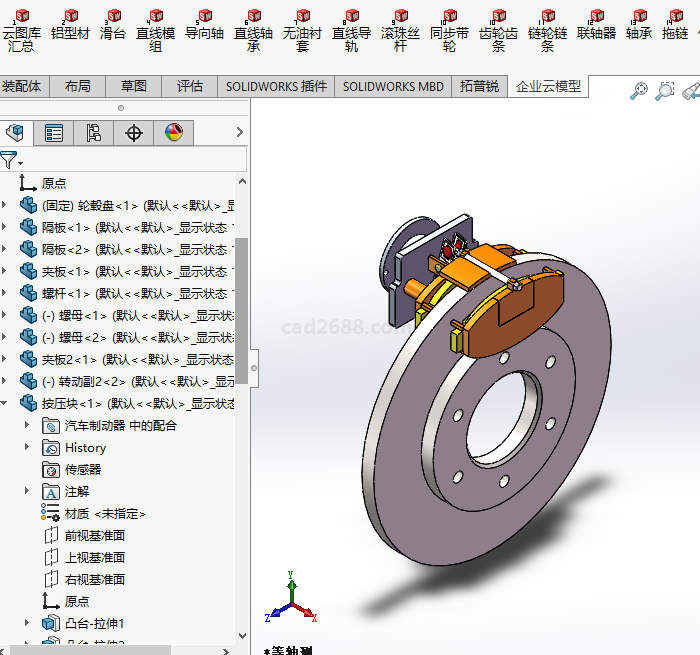
Task: Switch to the PropertyManager panel icon
Action: click(54, 133)
